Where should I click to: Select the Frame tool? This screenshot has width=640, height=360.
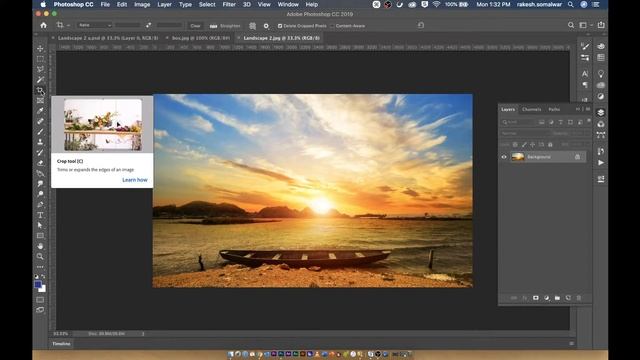click(x=40, y=100)
